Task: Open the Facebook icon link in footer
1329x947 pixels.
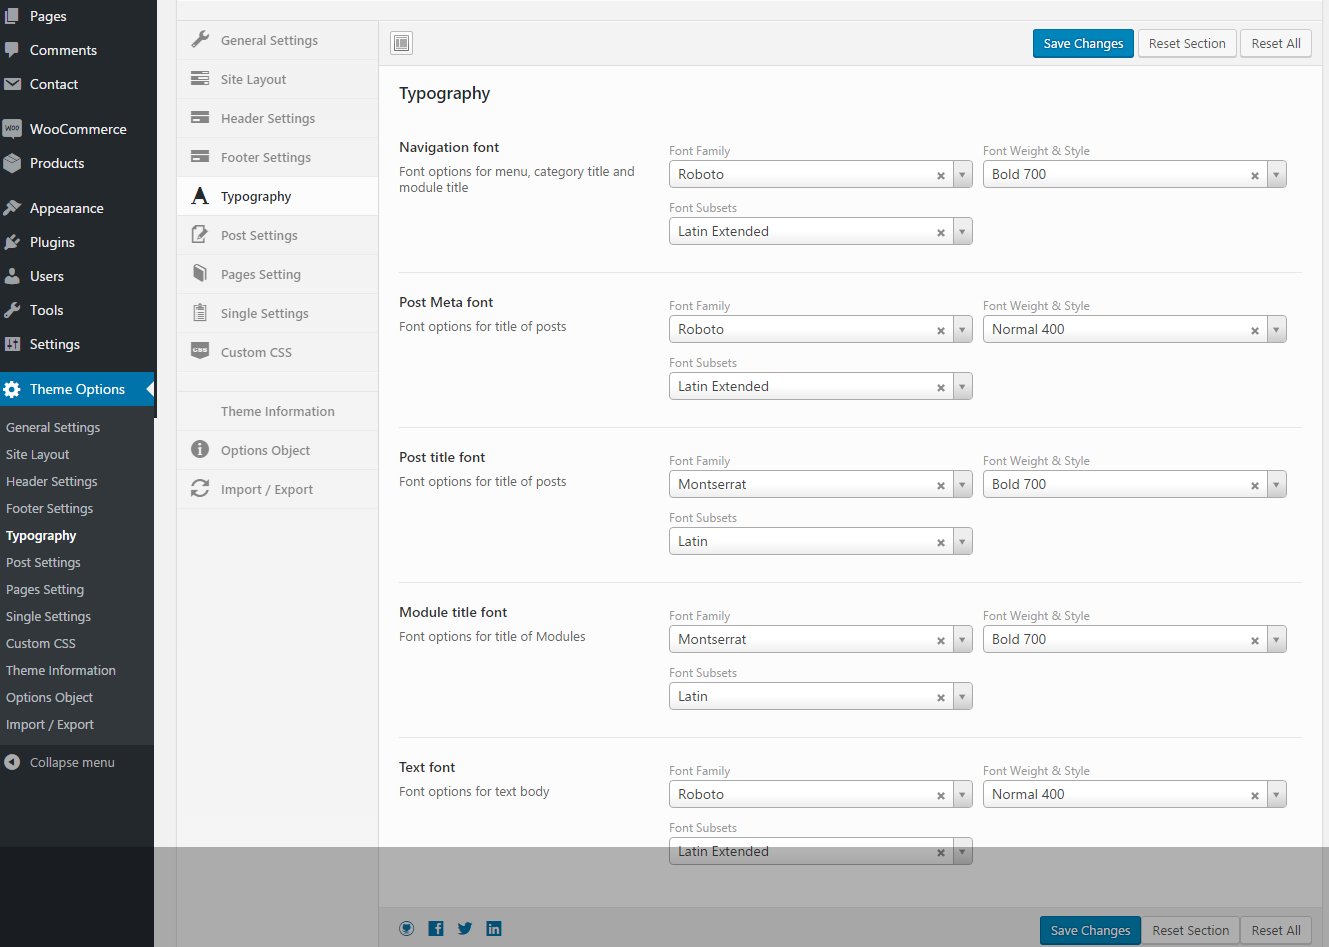Action: click(436, 928)
